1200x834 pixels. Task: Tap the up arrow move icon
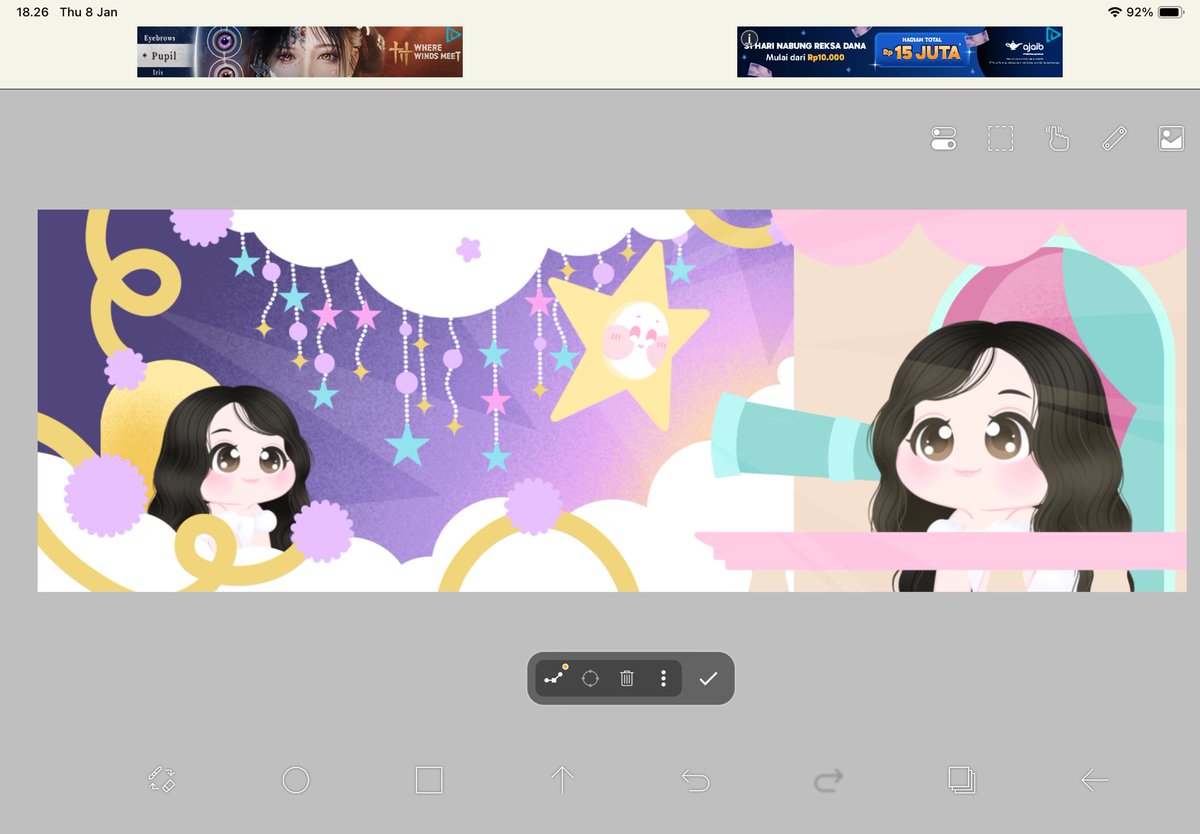(563, 781)
